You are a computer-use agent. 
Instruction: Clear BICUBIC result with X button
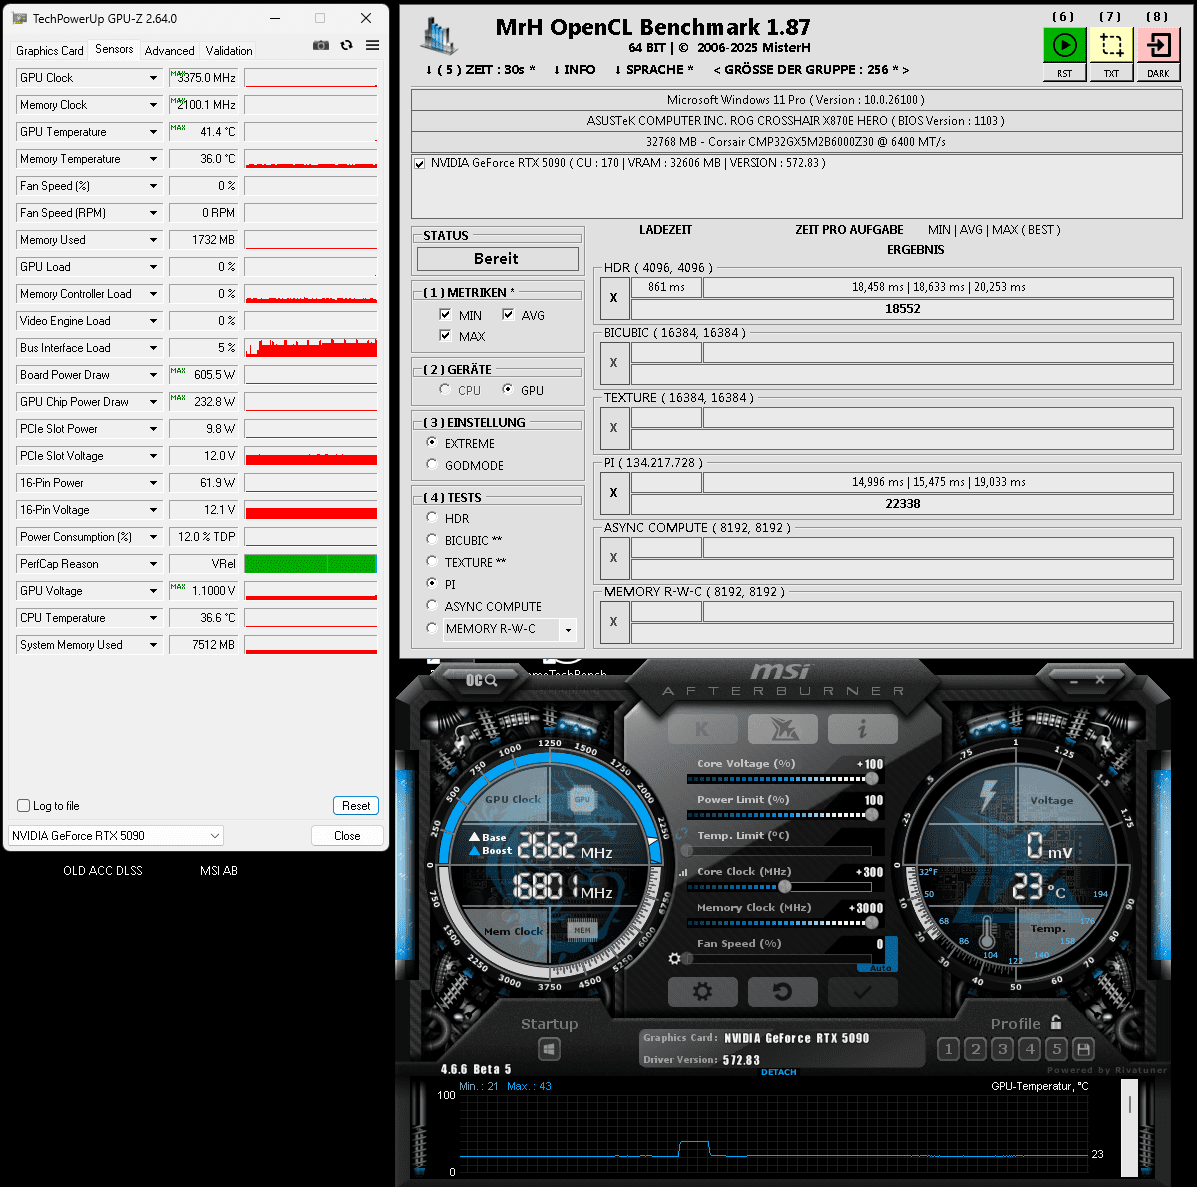614,363
